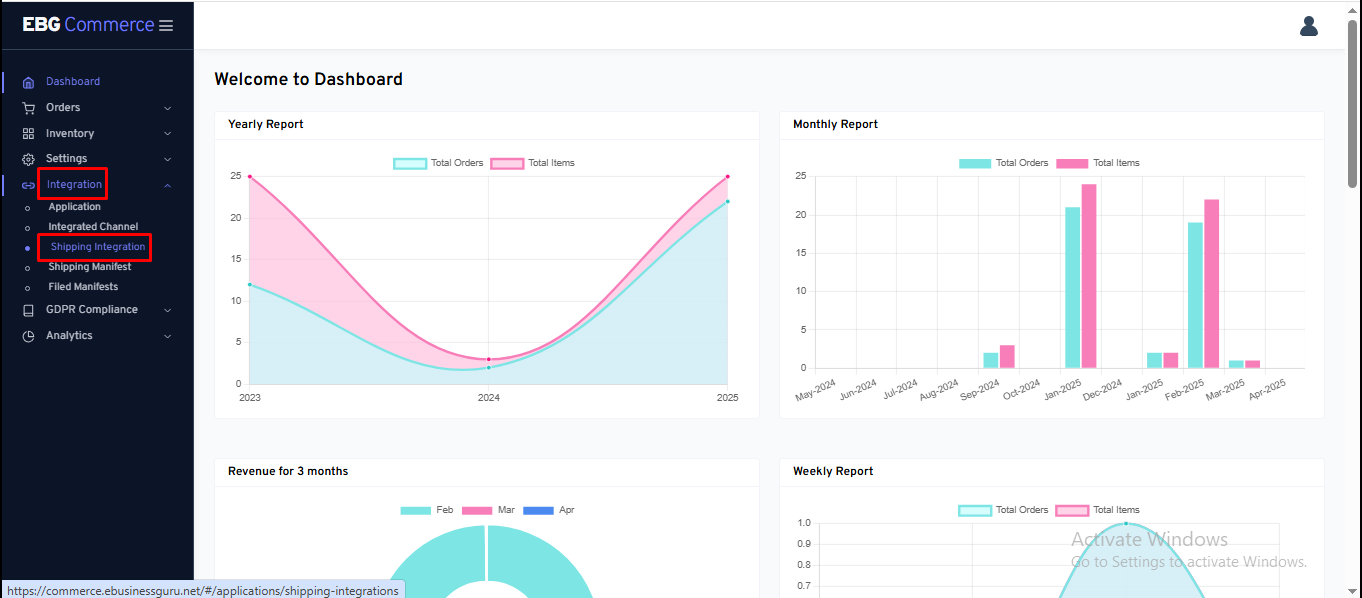The image size is (1362, 598).
Task: Open the user profile icon
Action: tap(1308, 26)
